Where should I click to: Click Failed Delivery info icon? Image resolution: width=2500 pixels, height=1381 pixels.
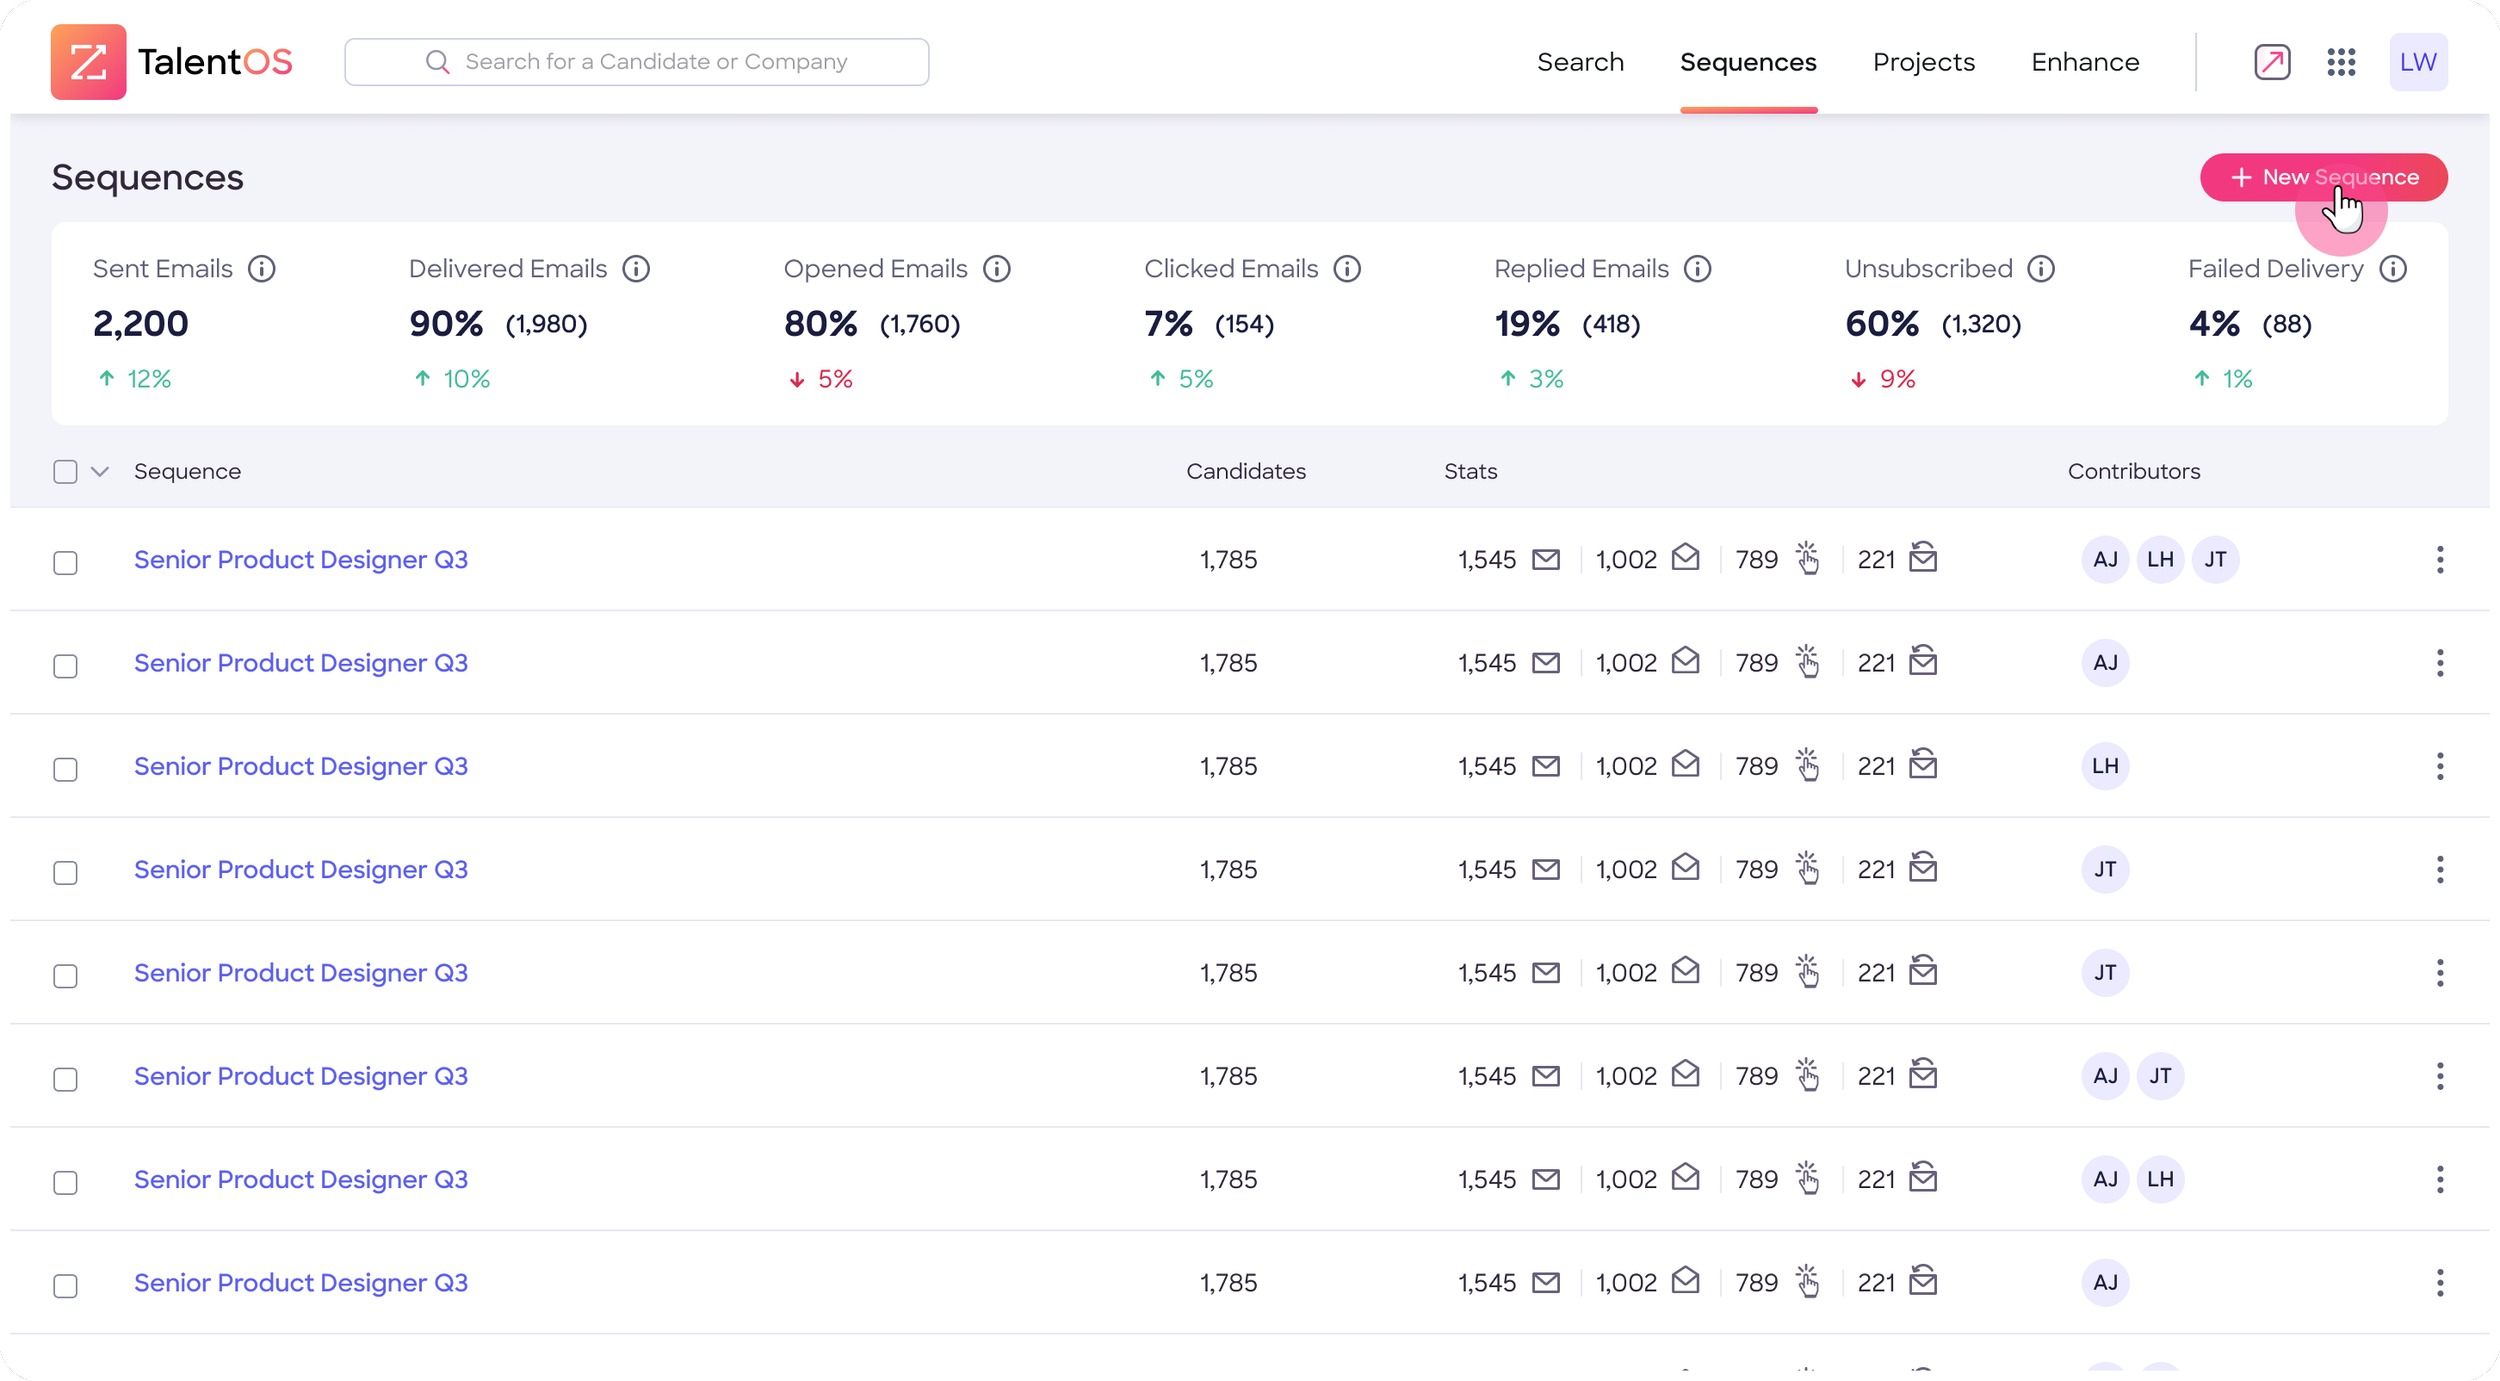2393,269
